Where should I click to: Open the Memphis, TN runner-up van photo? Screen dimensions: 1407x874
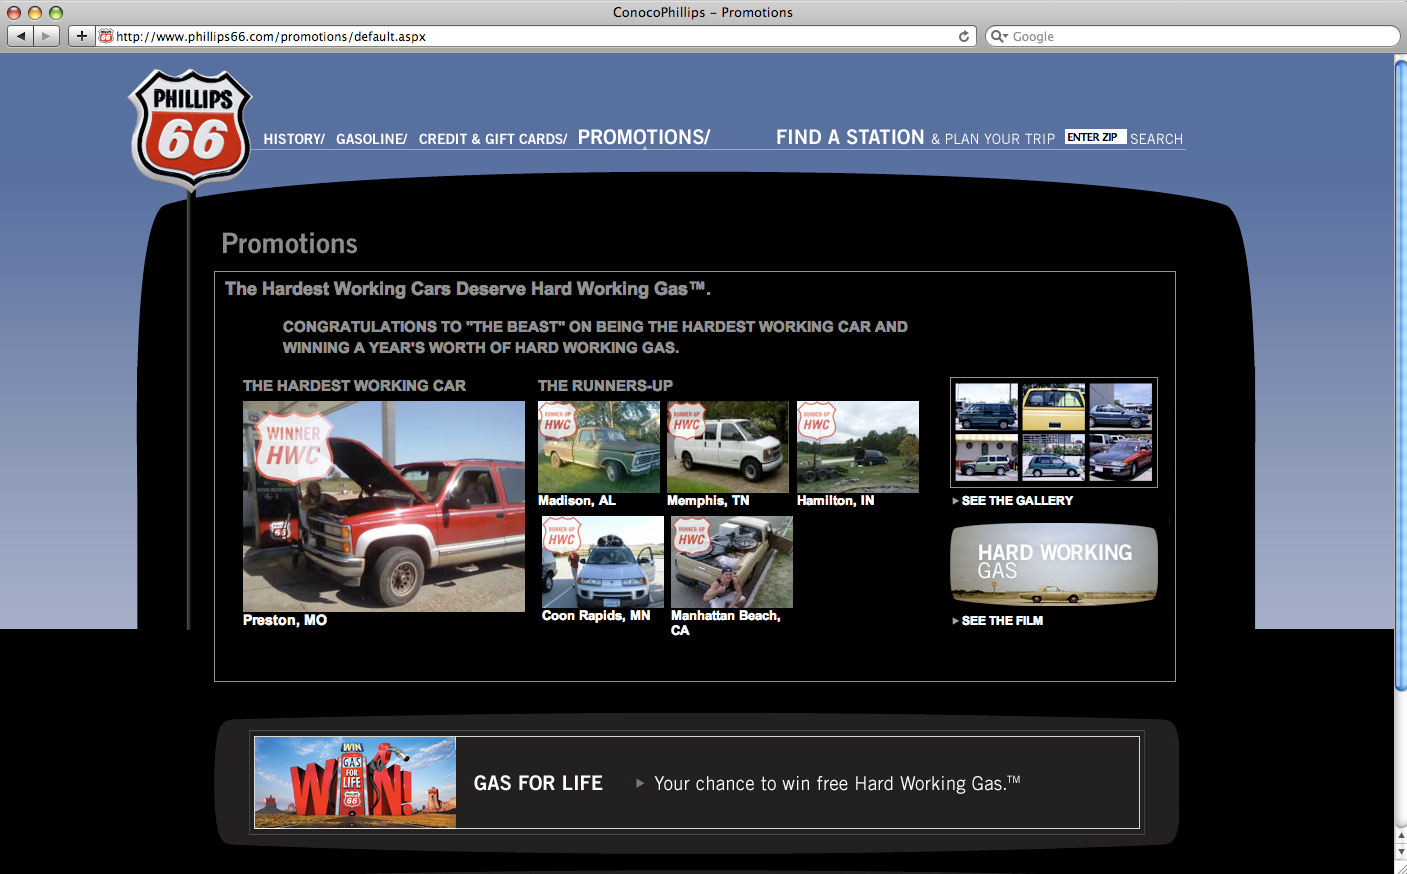coord(728,447)
